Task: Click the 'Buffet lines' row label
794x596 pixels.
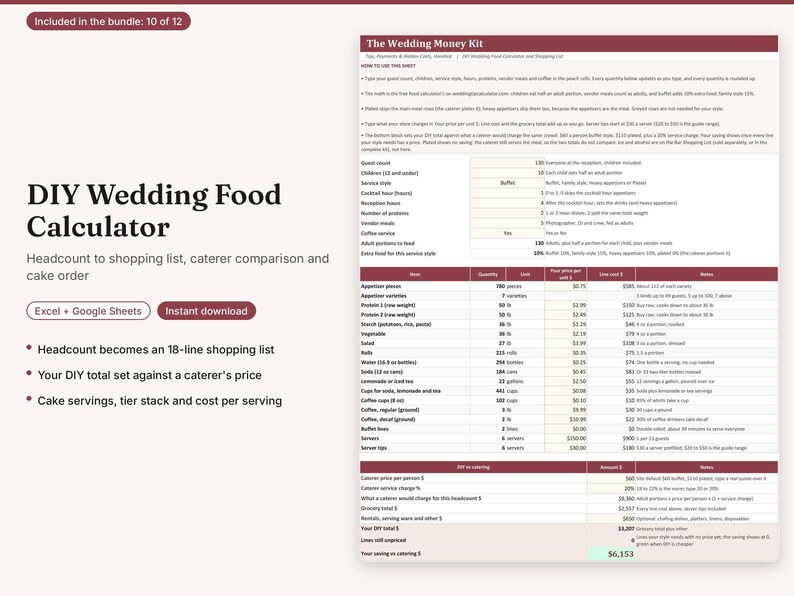Action: click(x=375, y=429)
